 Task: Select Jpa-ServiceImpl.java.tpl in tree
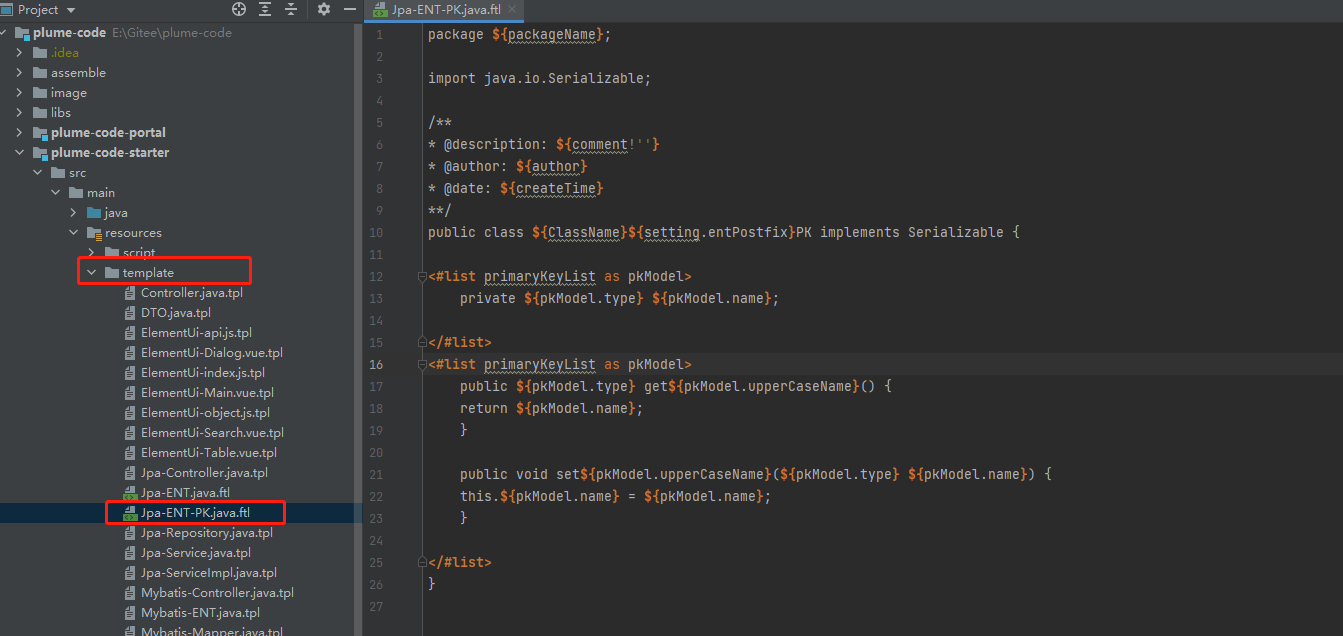point(209,573)
